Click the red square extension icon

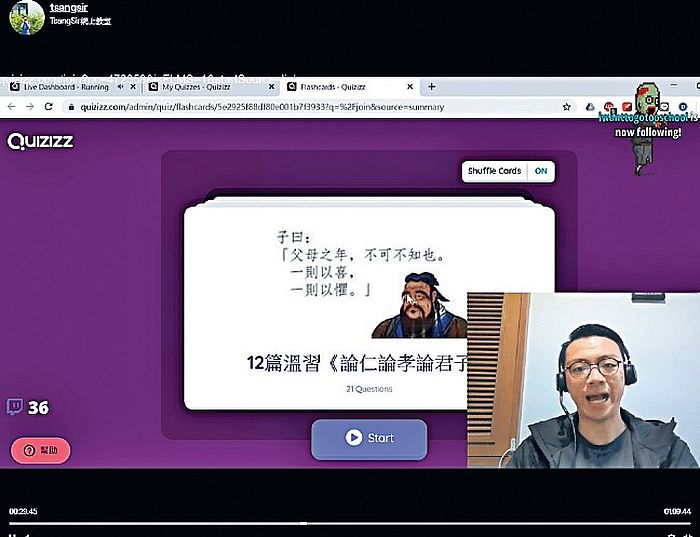coord(627,107)
